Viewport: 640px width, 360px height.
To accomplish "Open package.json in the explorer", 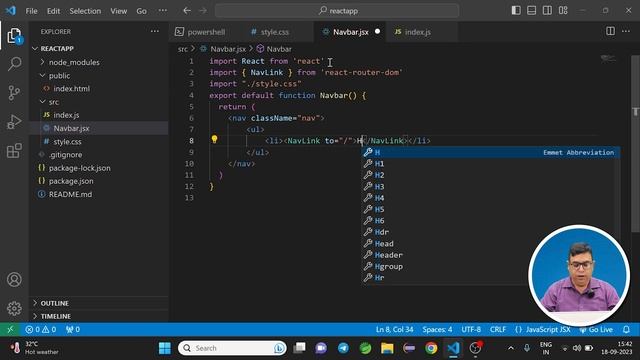I will 71,181.
